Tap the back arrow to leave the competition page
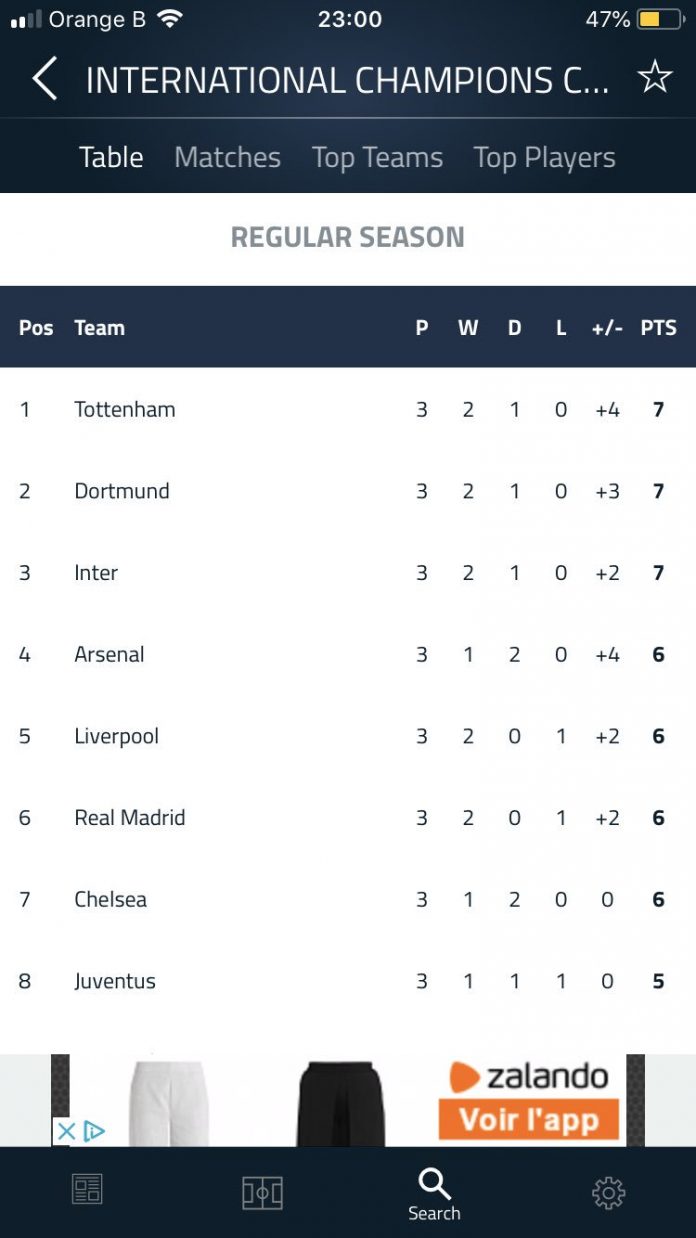This screenshot has width=696, height=1238. tap(42, 77)
